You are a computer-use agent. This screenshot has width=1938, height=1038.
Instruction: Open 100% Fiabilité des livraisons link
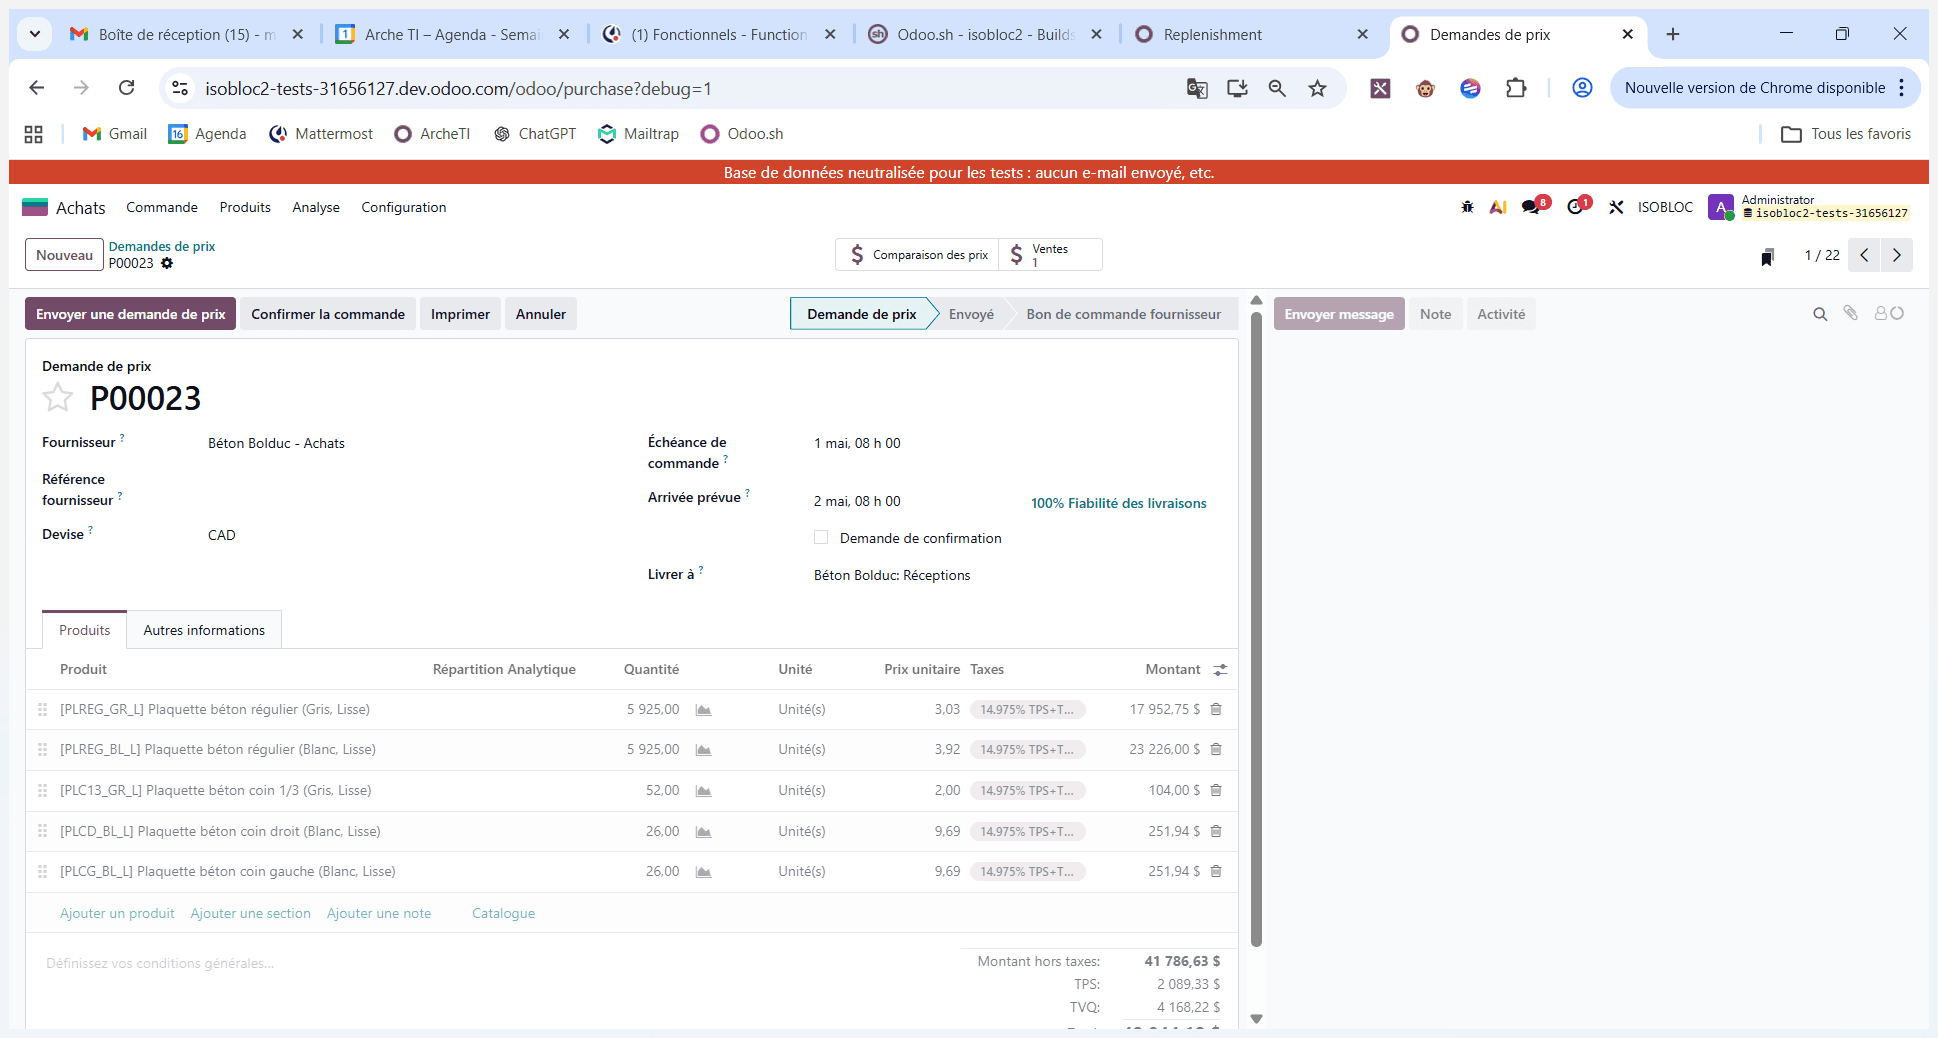1119,503
